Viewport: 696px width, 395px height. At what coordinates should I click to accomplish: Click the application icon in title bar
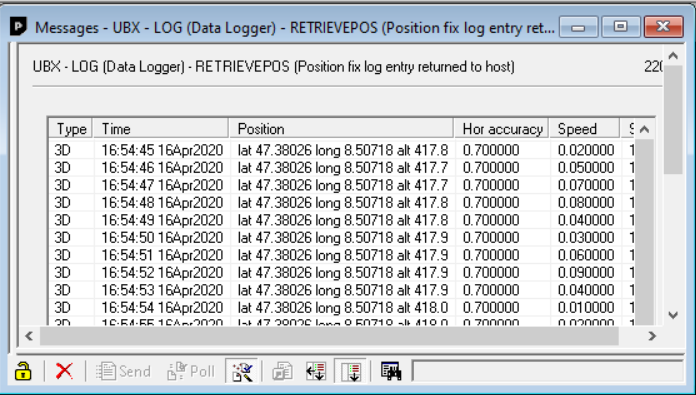(18, 27)
